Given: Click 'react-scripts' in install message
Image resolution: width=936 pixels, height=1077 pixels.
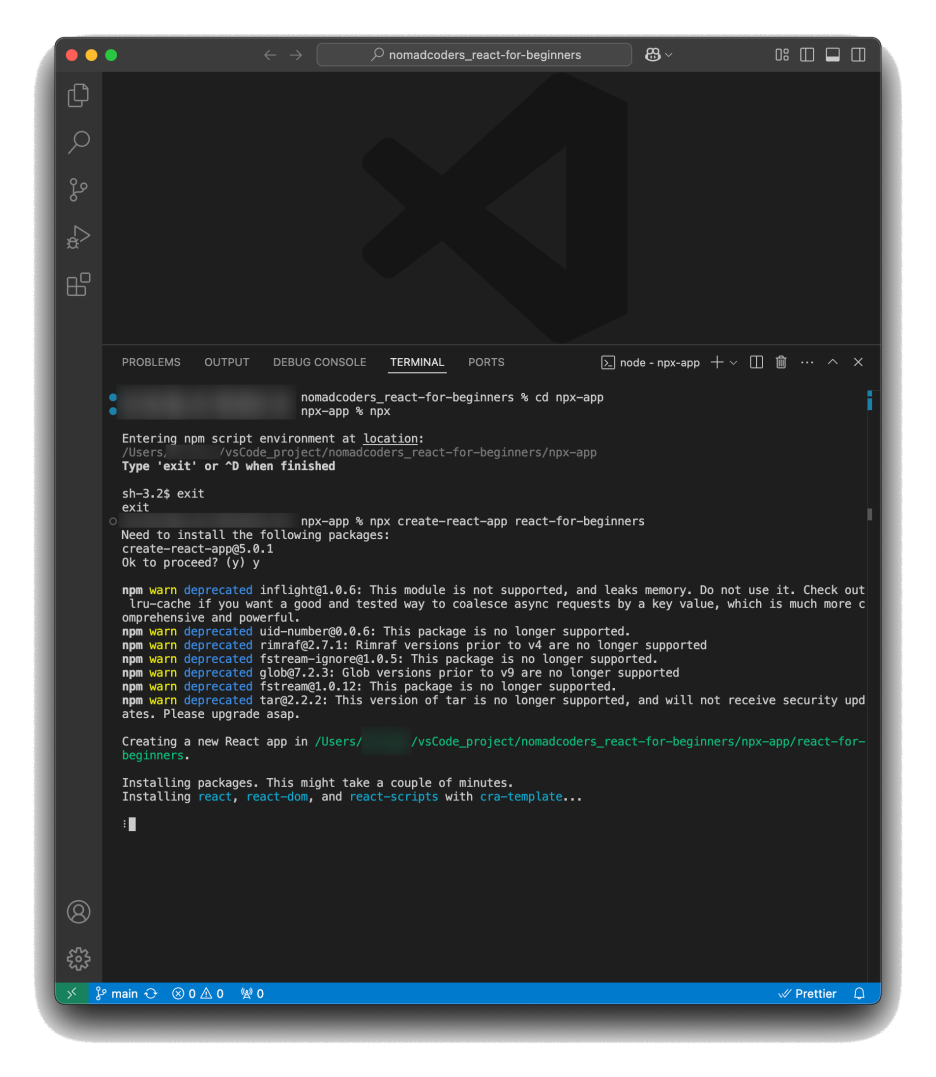Looking at the screenshot, I should tap(393, 797).
